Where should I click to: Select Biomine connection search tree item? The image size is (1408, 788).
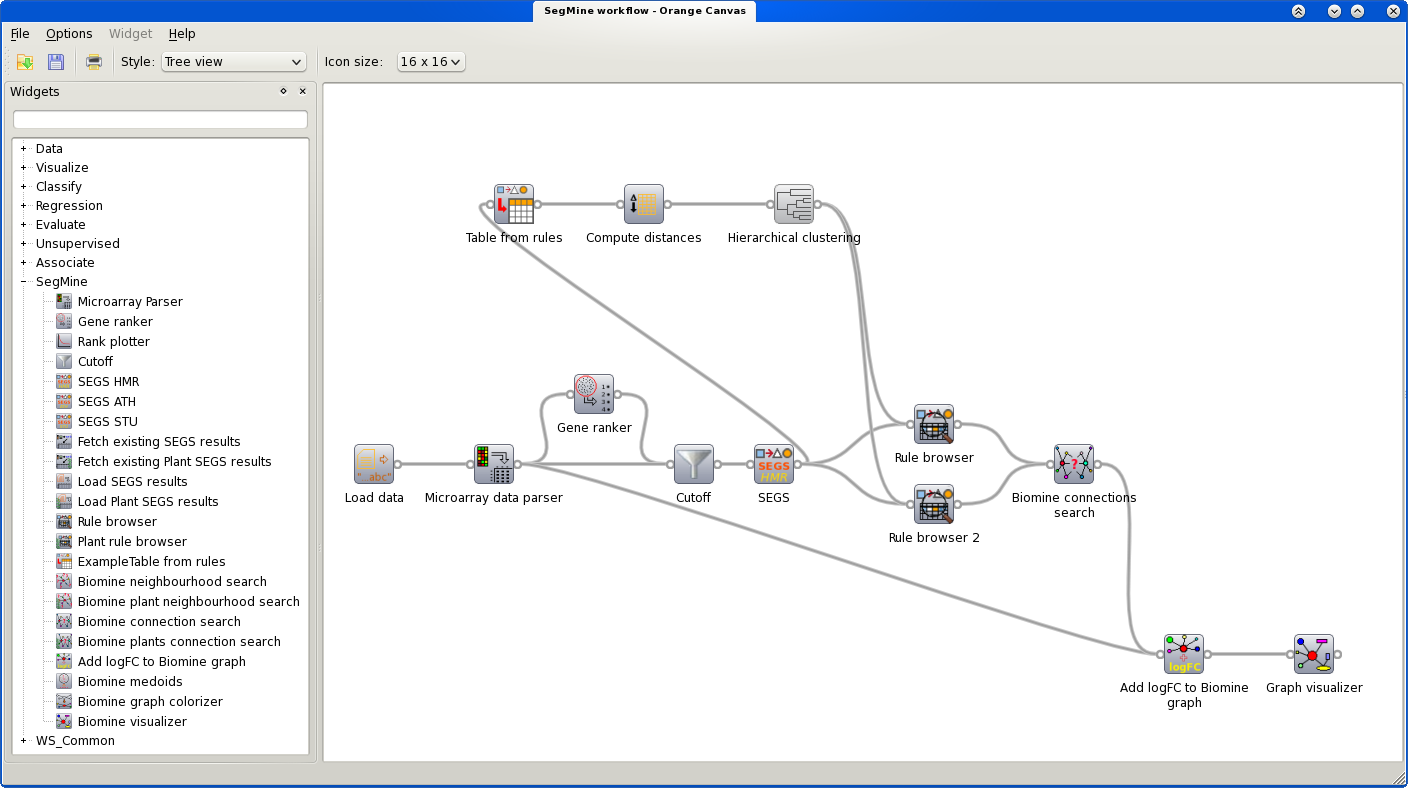pos(159,622)
